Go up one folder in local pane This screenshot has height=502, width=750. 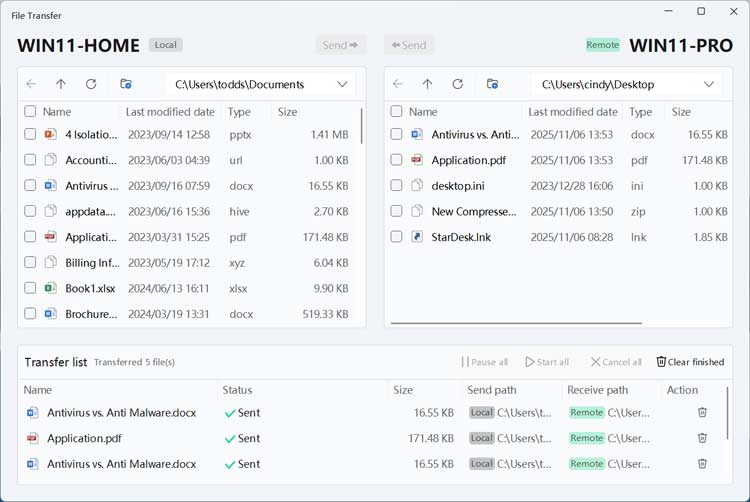[x=61, y=84]
